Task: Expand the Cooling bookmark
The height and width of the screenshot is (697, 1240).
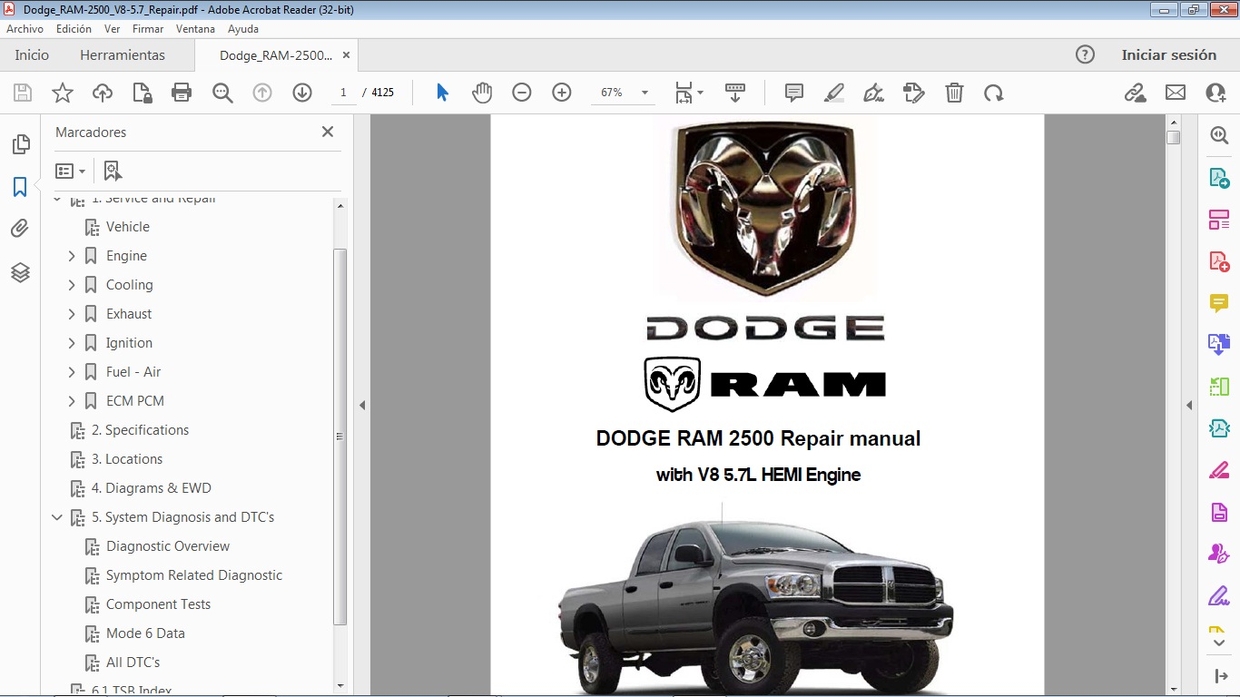Action: [71, 284]
